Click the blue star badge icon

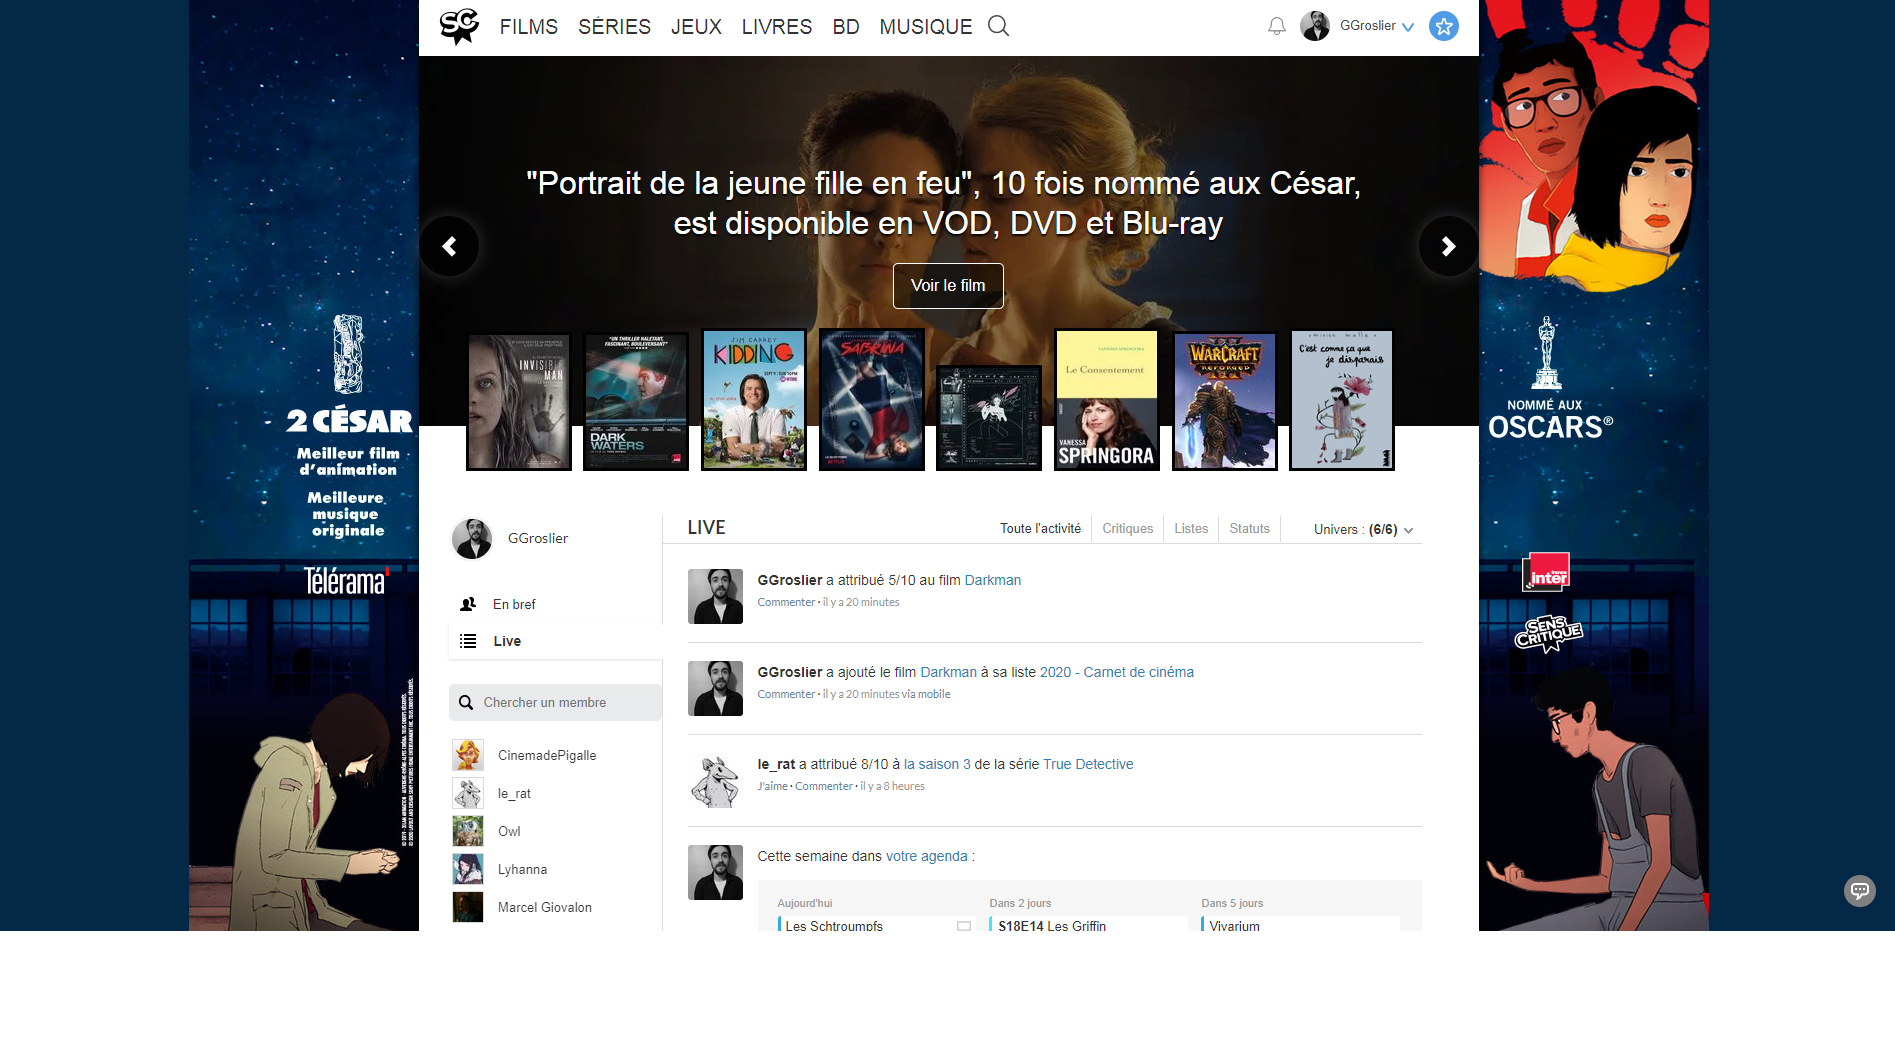click(1443, 26)
